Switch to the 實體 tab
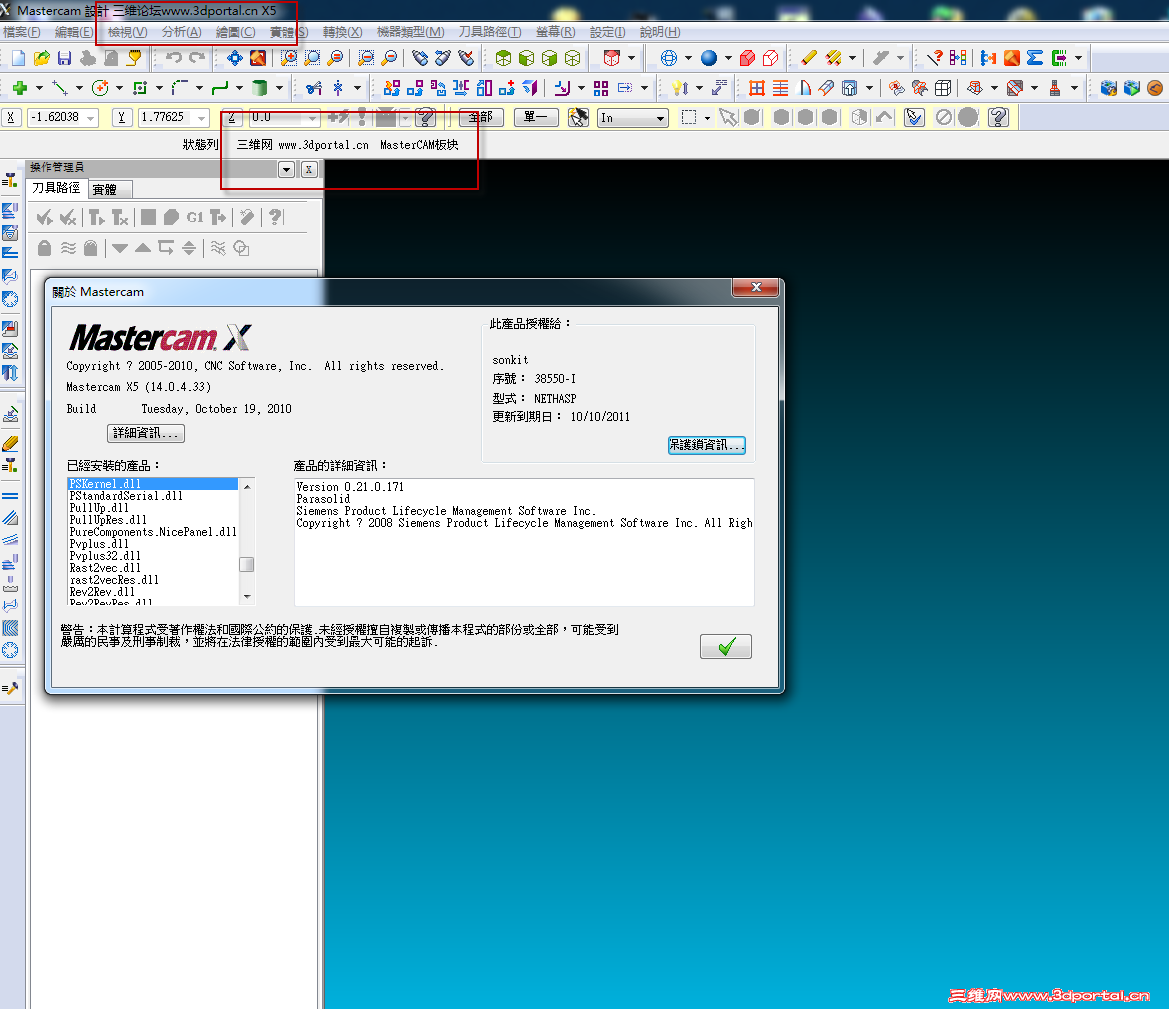The image size is (1169, 1009). pos(110,189)
